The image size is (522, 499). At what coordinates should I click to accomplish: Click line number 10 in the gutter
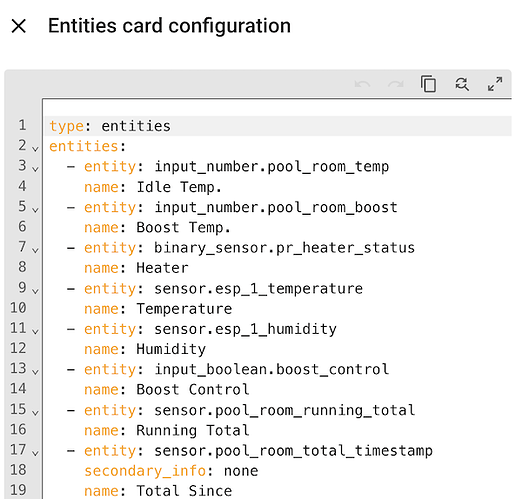(18, 308)
